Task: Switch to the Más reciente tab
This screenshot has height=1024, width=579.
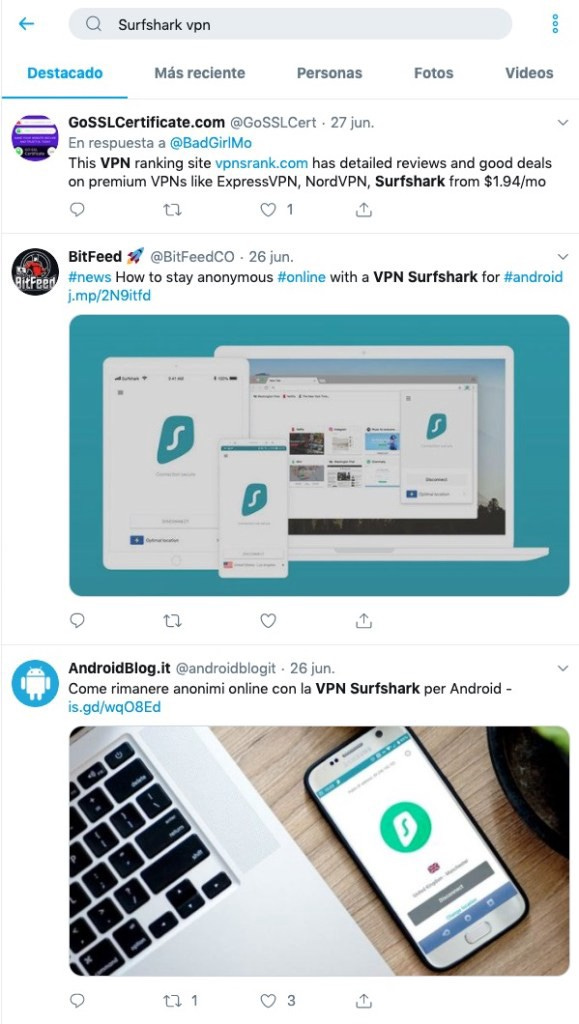Action: (200, 73)
